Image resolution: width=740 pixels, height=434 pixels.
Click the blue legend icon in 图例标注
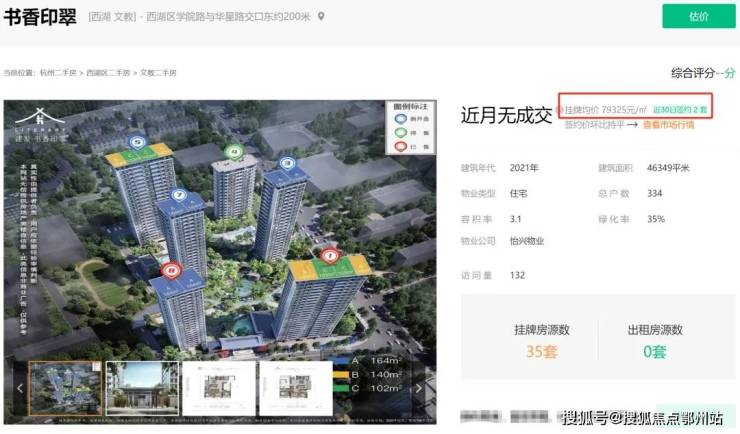tap(401, 119)
